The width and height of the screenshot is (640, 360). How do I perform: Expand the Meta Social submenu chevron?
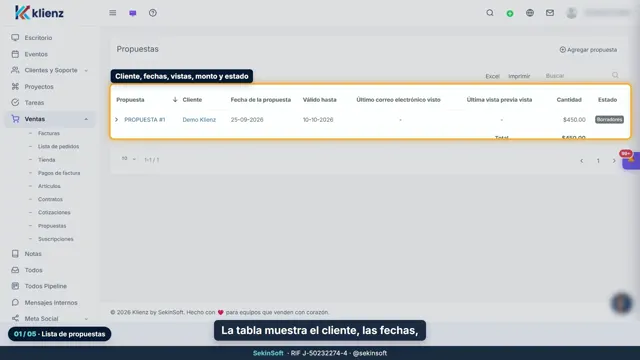pyautogui.click(x=86, y=319)
